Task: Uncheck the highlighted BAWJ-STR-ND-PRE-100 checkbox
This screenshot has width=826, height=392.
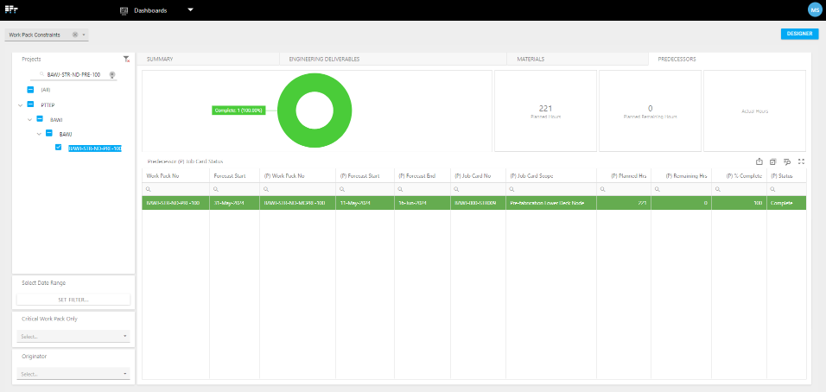Action: 58,148
